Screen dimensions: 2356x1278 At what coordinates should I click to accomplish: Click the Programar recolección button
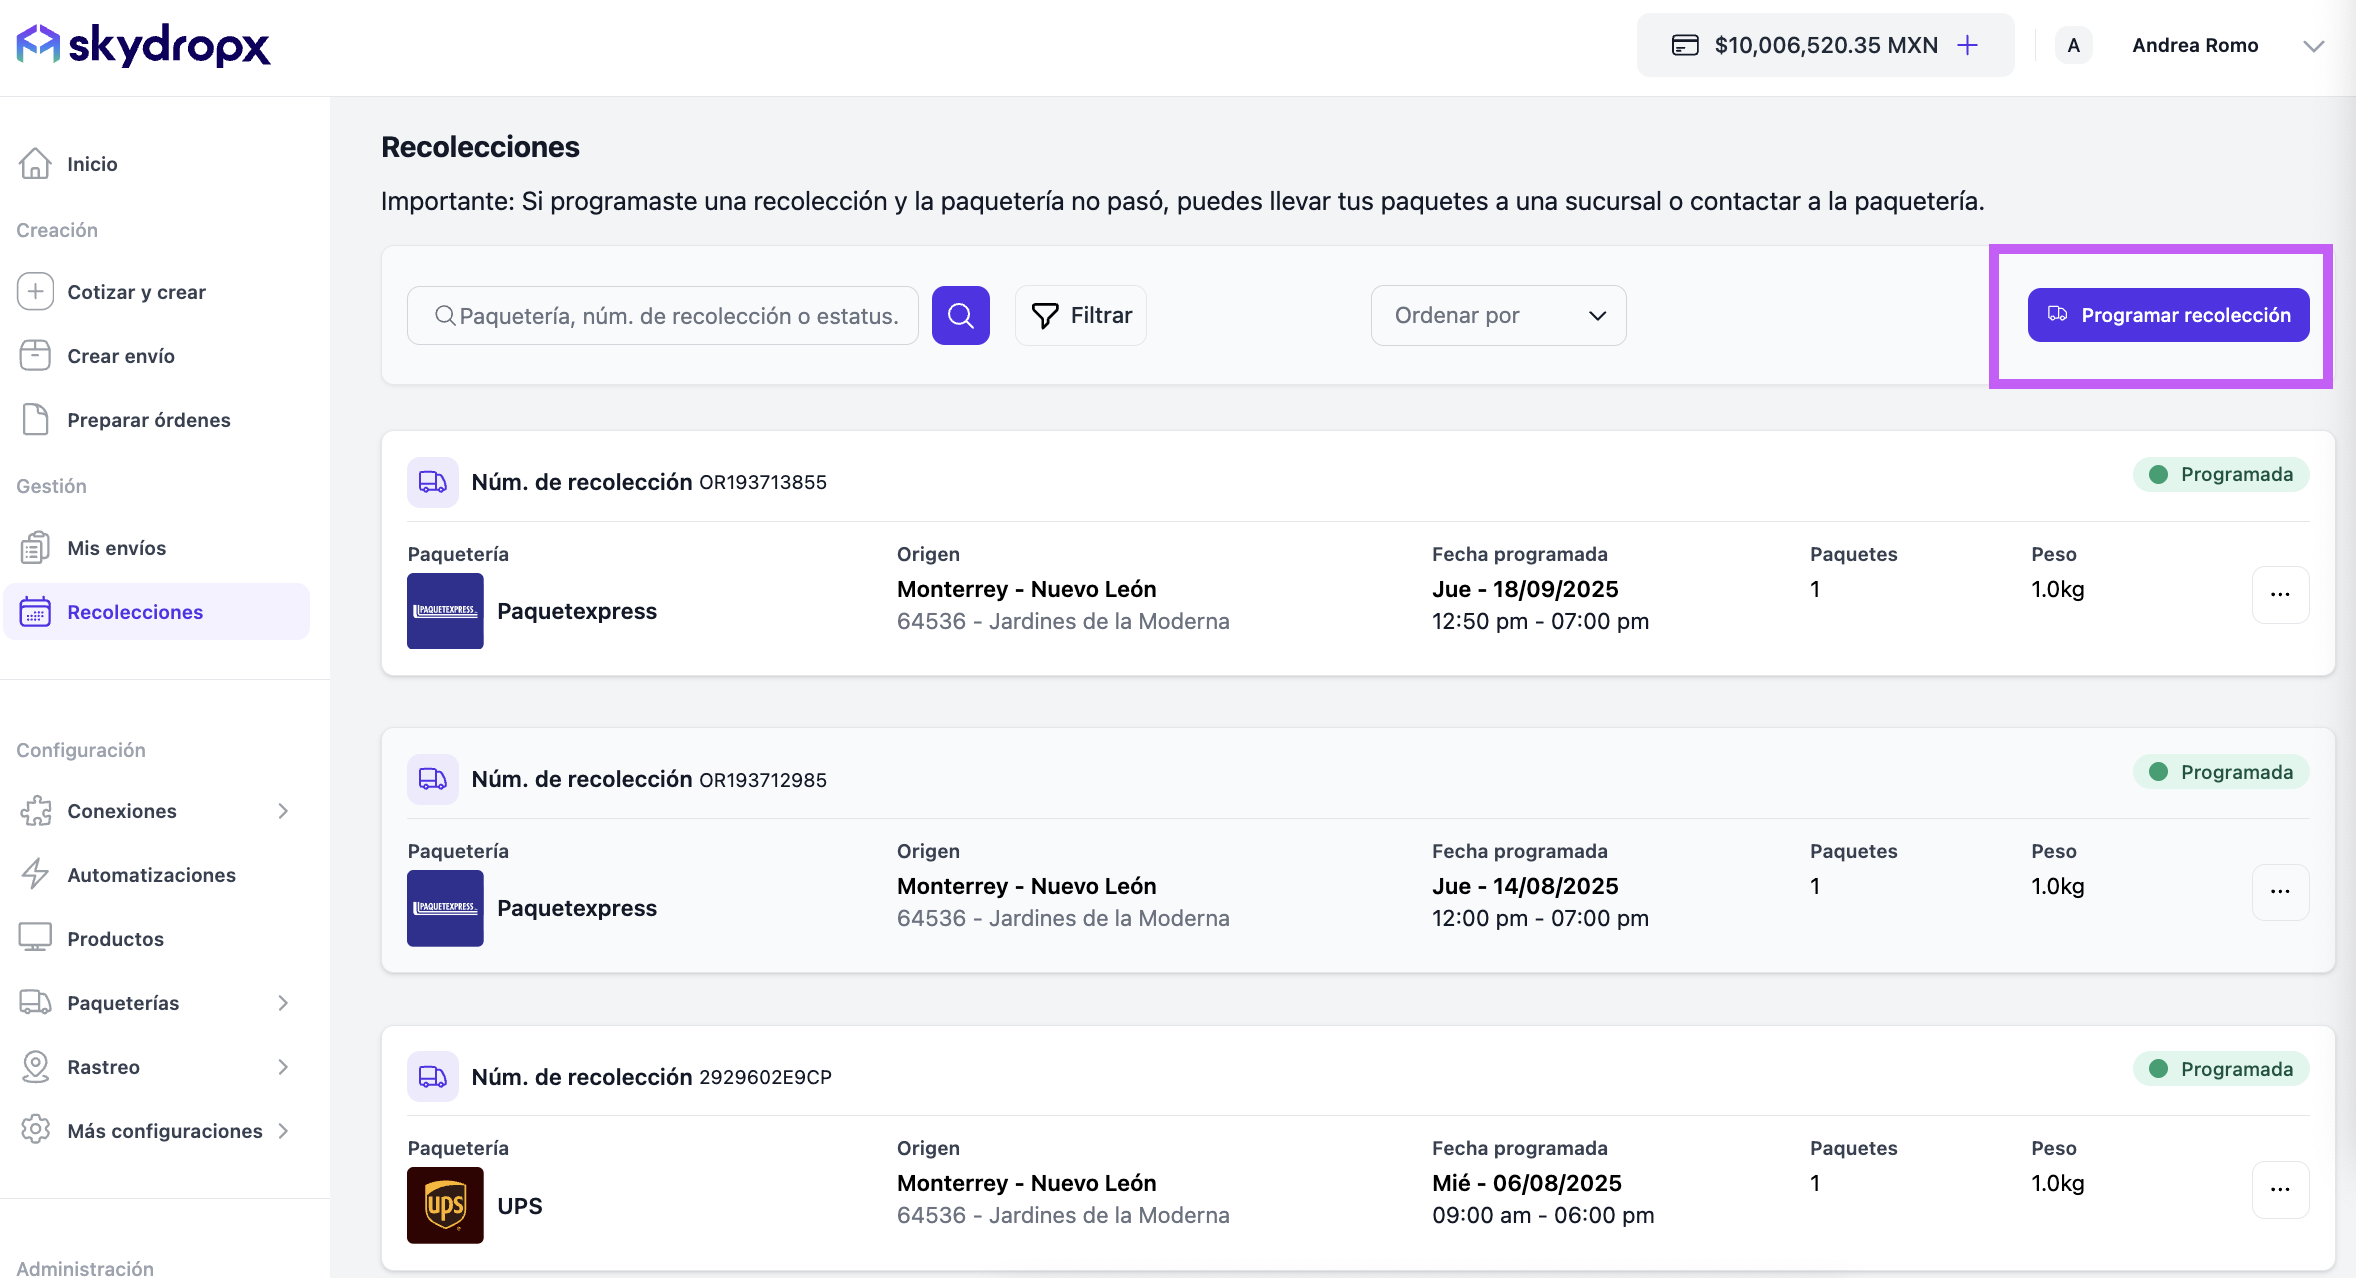click(x=2168, y=315)
